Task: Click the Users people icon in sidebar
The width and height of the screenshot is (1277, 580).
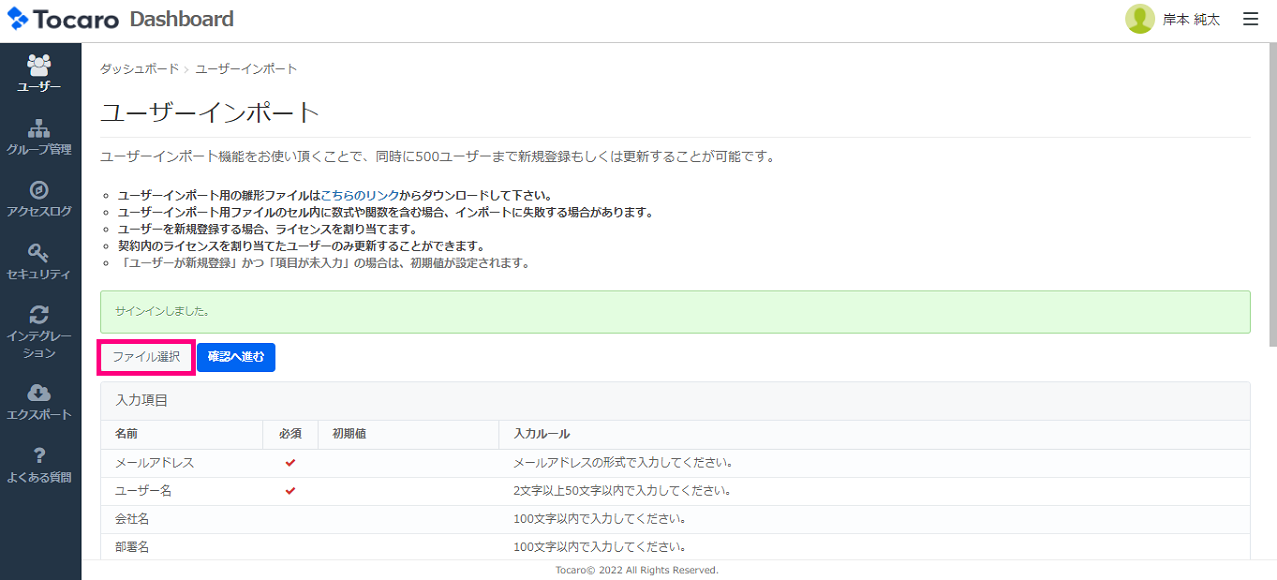Action: click(x=39, y=66)
